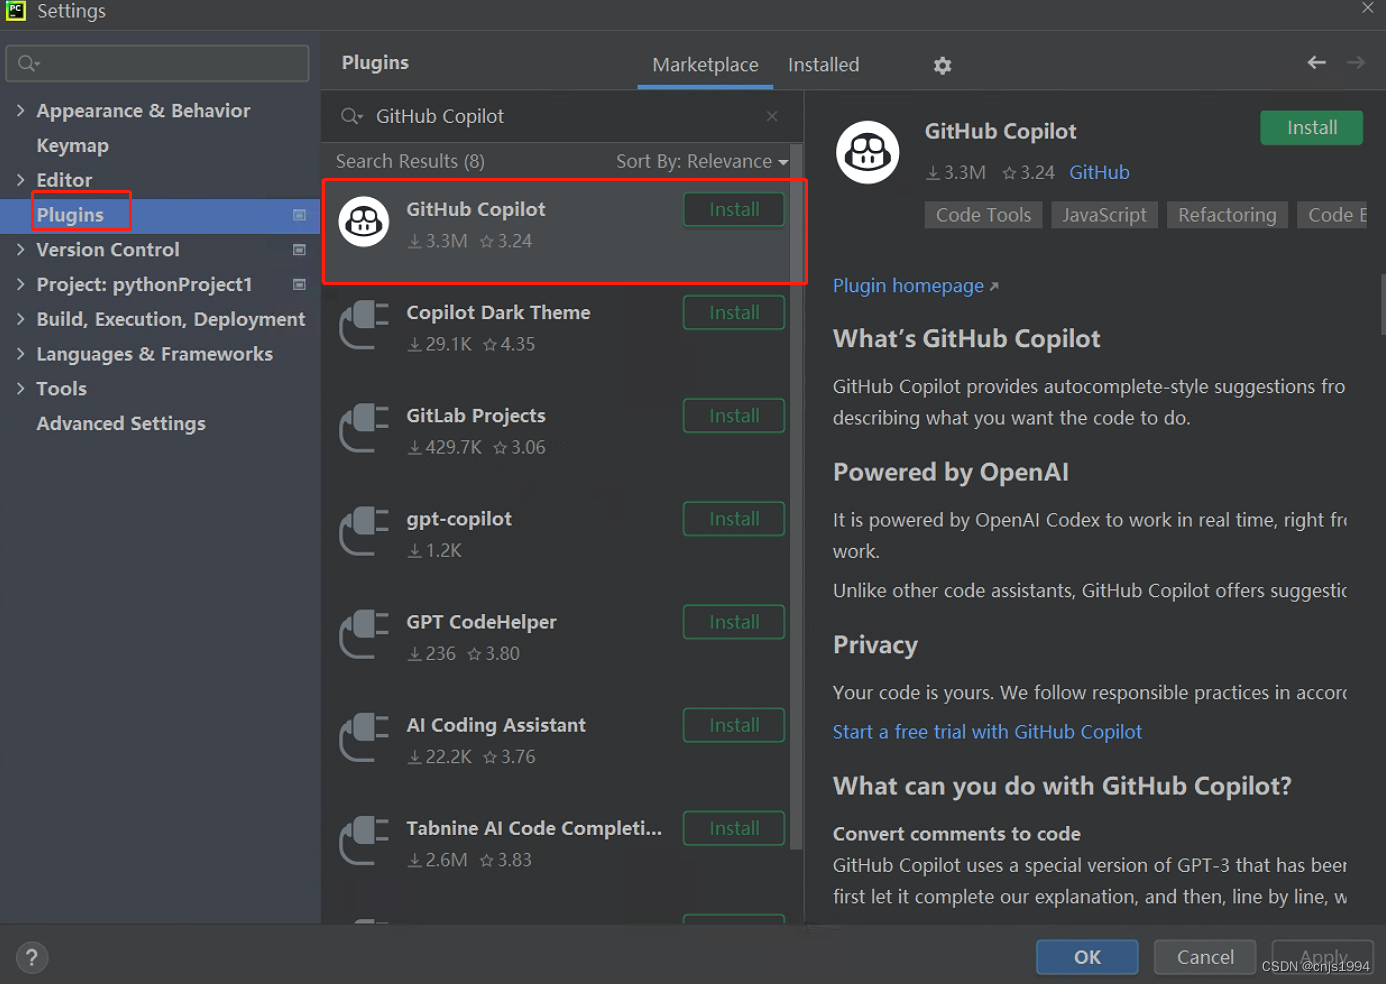
Task: Click the Copilot Dark Theme plugin icon
Action: click(364, 324)
